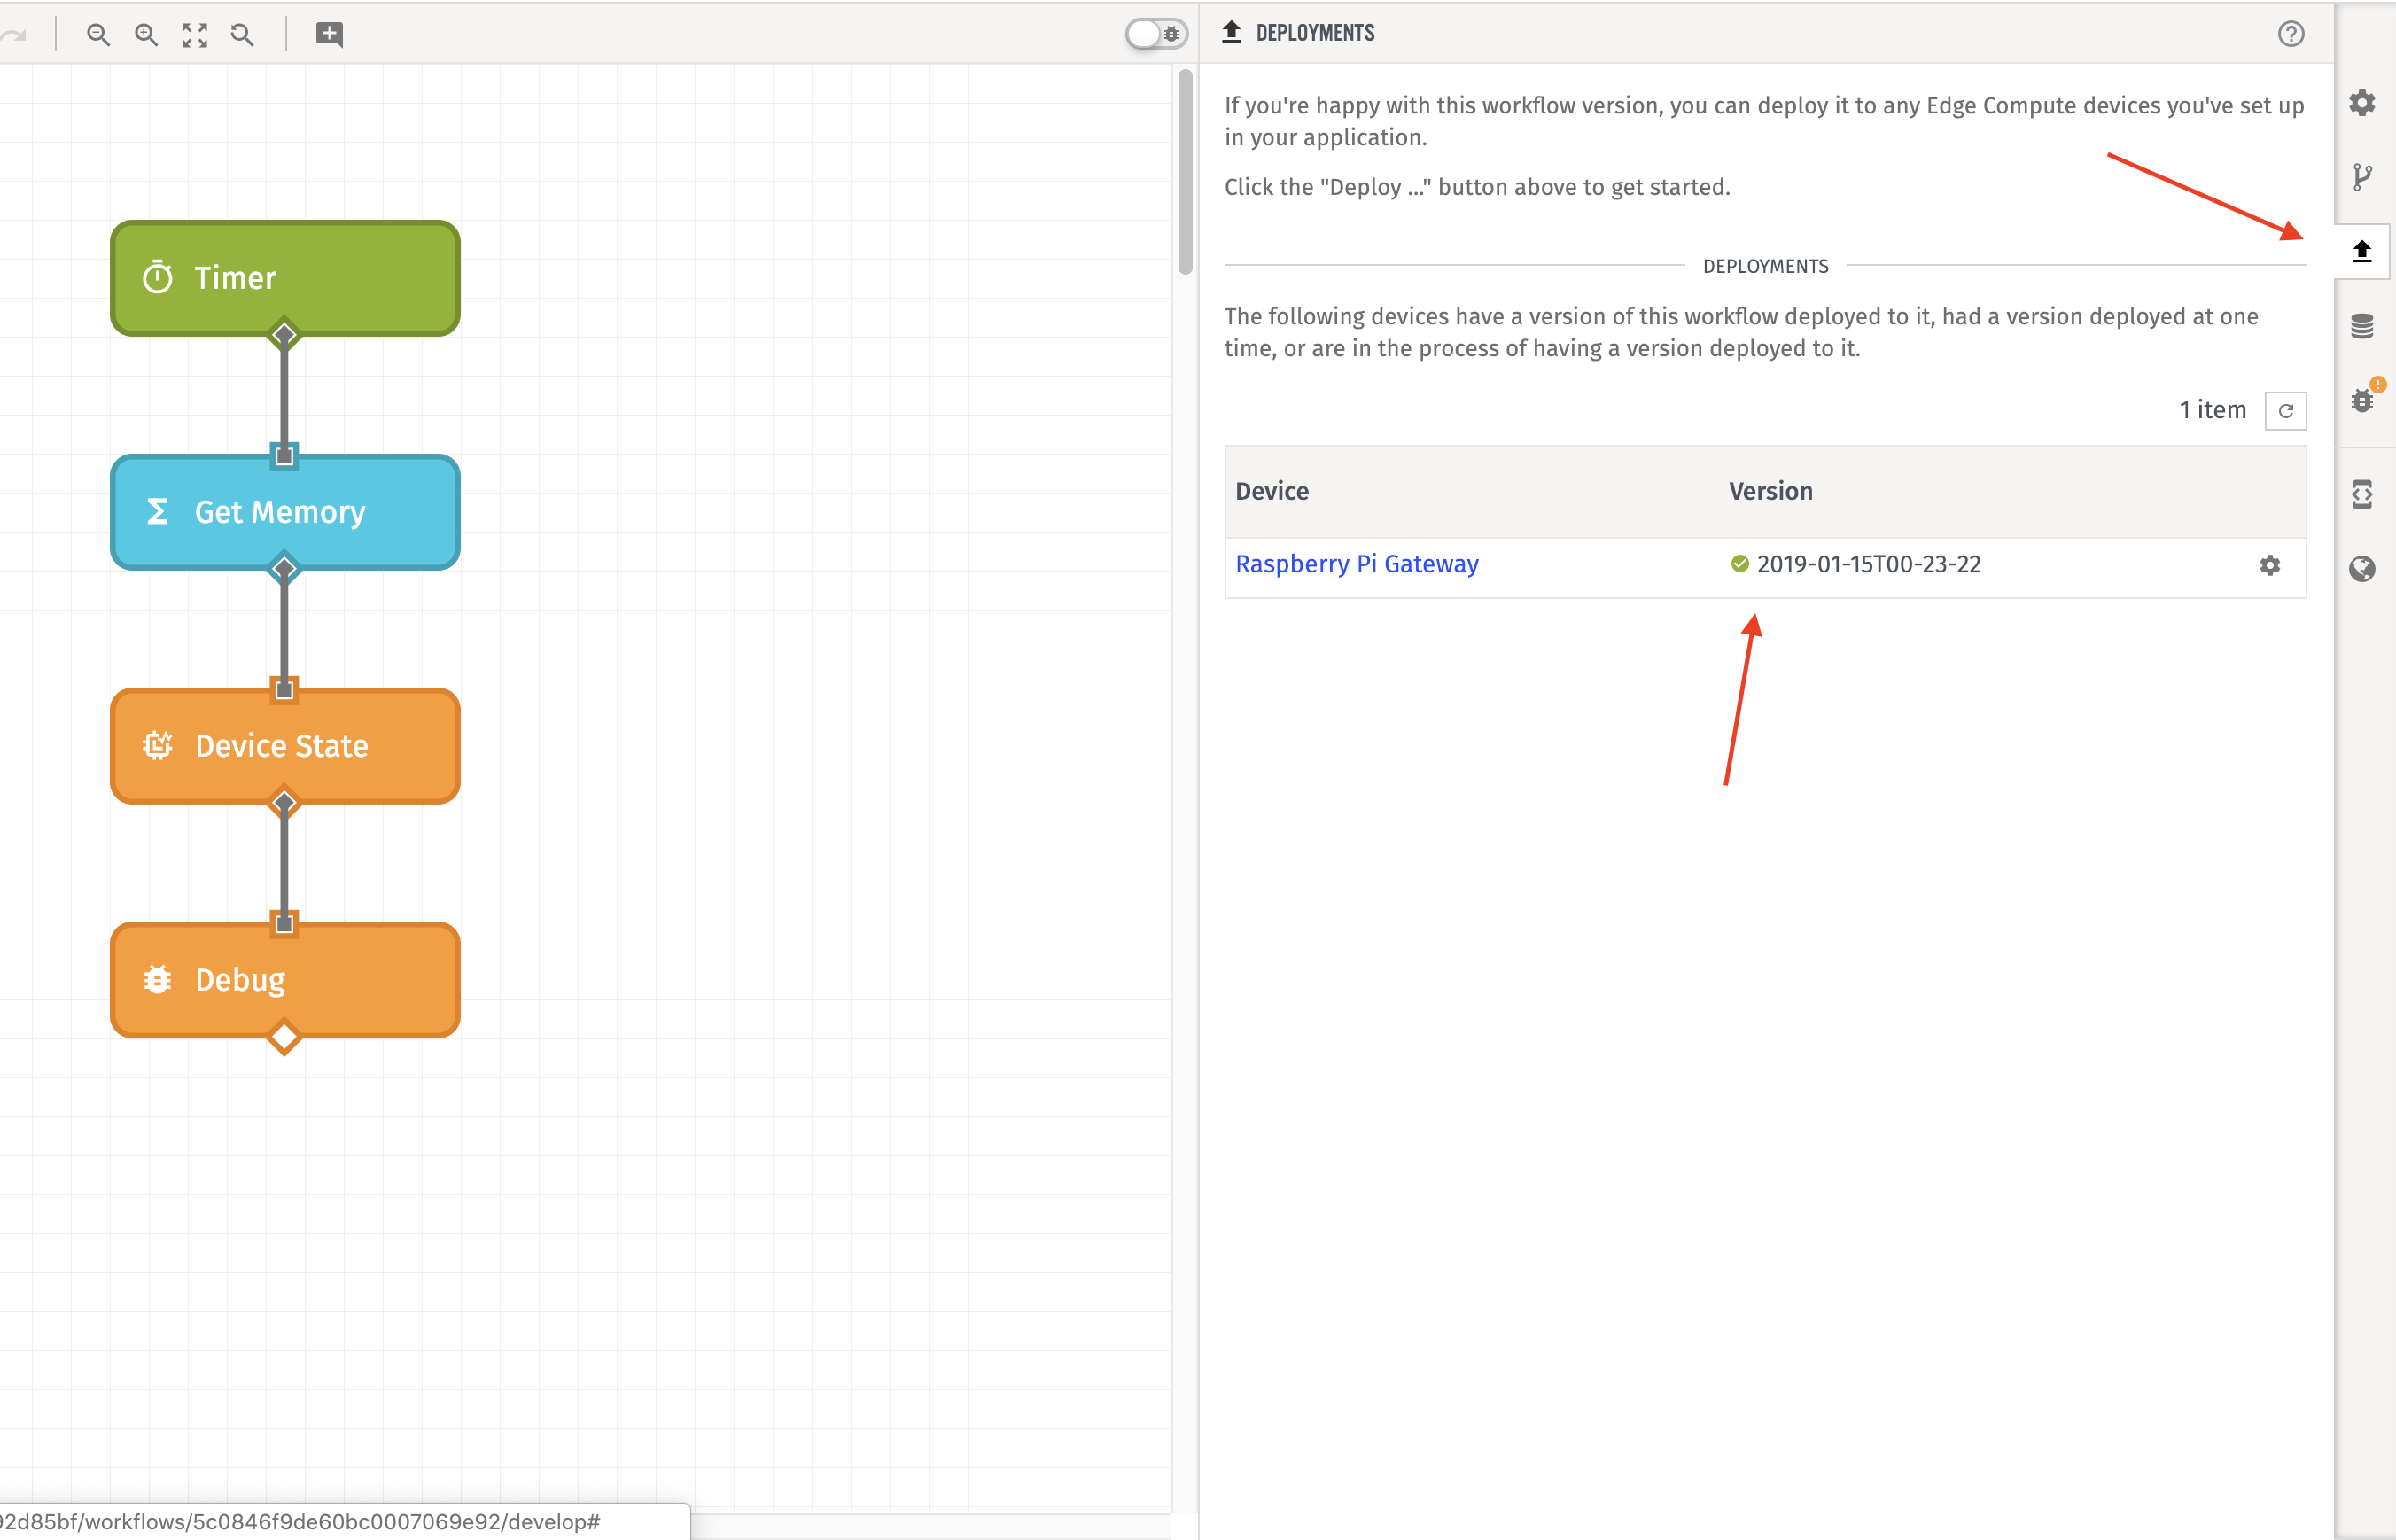This screenshot has width=2396, height=1540.
Task: Fit workflow to screen with expand icon
Action: [195, 35]
